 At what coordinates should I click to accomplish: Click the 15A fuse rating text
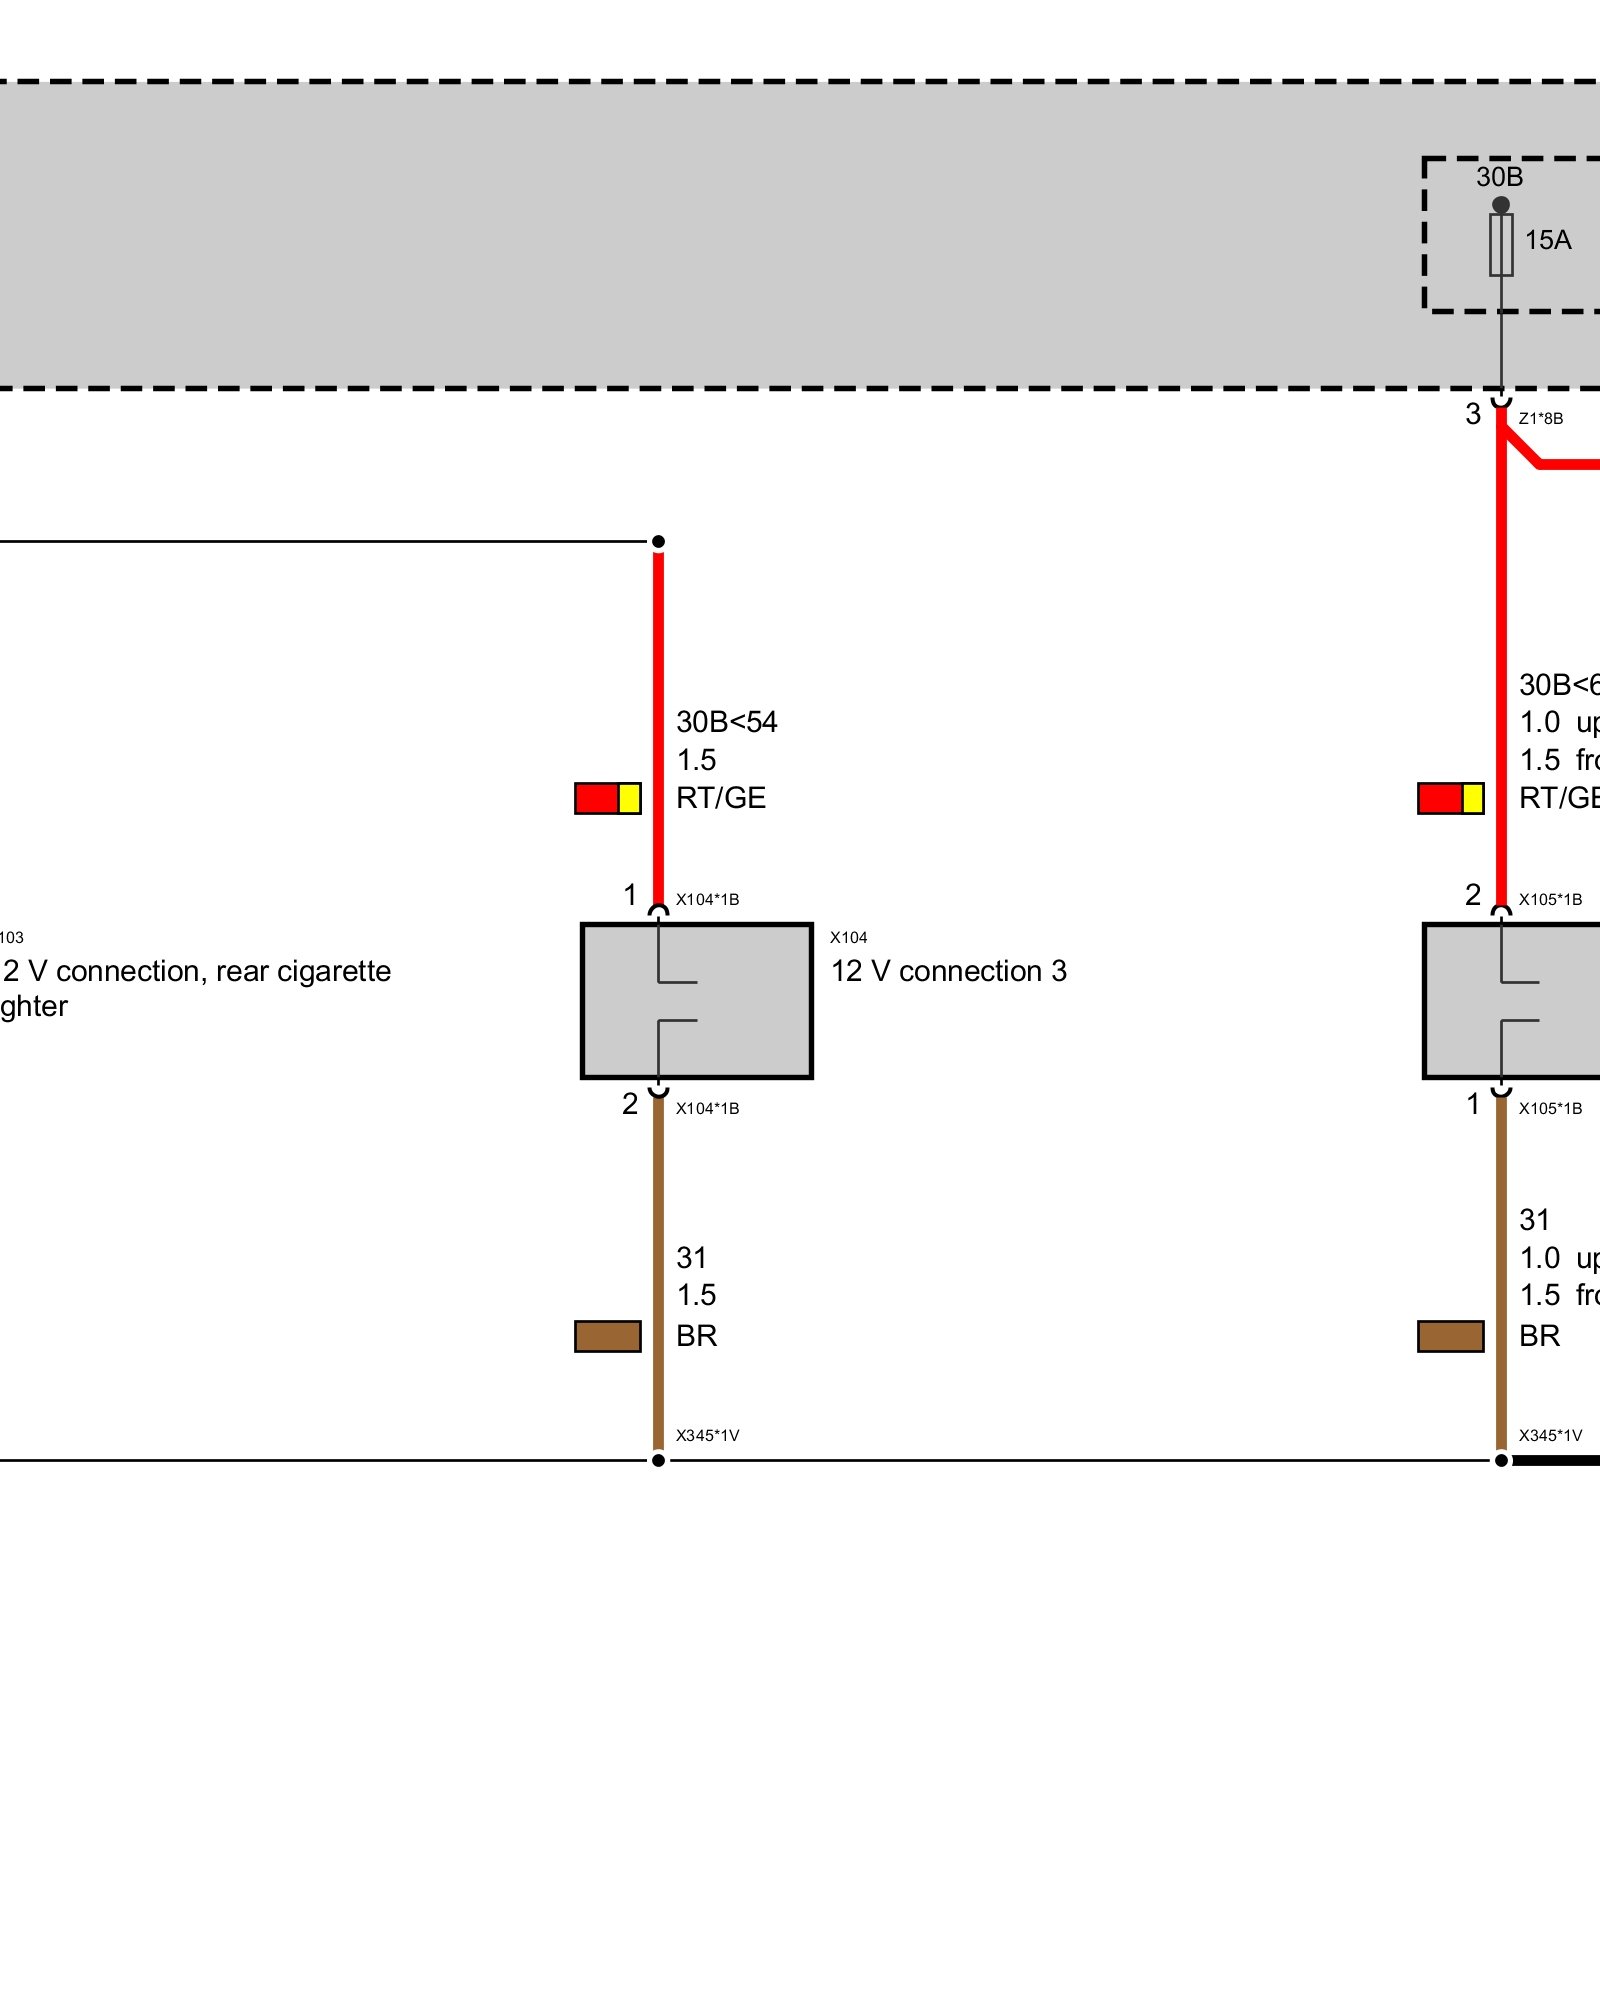pos(1547,240)
